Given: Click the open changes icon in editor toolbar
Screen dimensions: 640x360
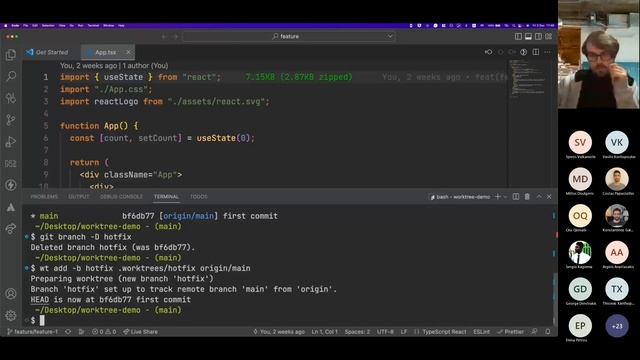Looking at the screenshot, I should 488,52.
